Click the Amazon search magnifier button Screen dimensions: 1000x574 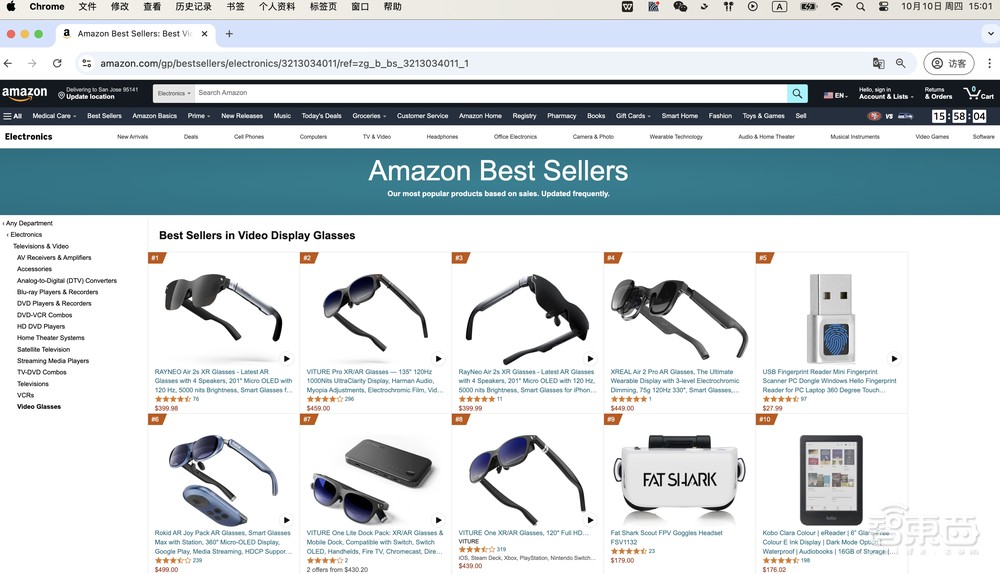pos(797,94)
